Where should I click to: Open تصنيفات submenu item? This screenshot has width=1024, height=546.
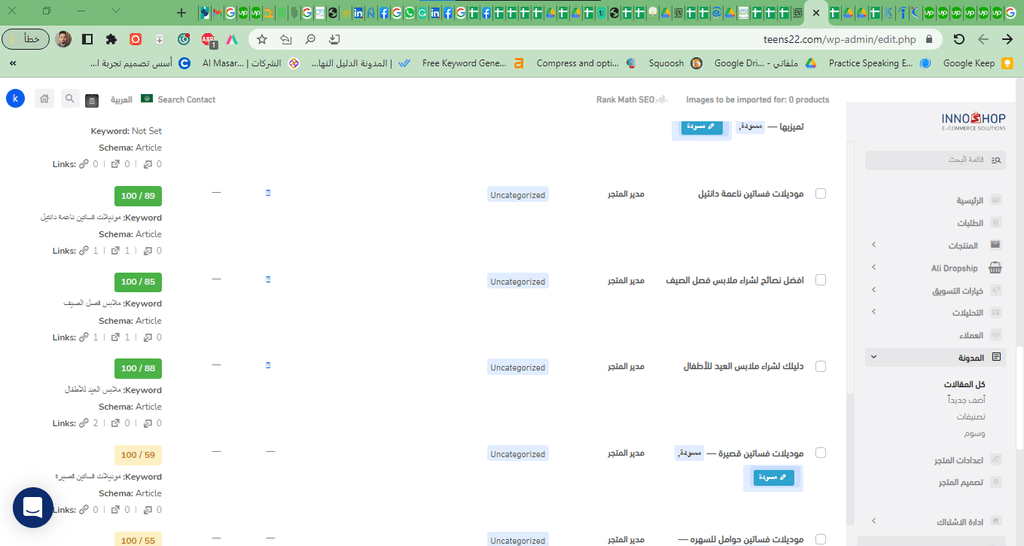tap(970, 417)
